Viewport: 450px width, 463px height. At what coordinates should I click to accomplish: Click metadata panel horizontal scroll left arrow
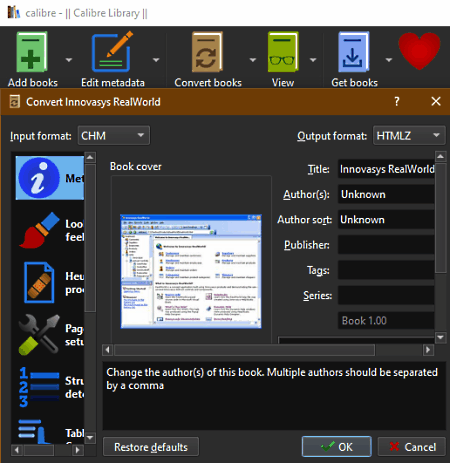(x=107, y=350)
